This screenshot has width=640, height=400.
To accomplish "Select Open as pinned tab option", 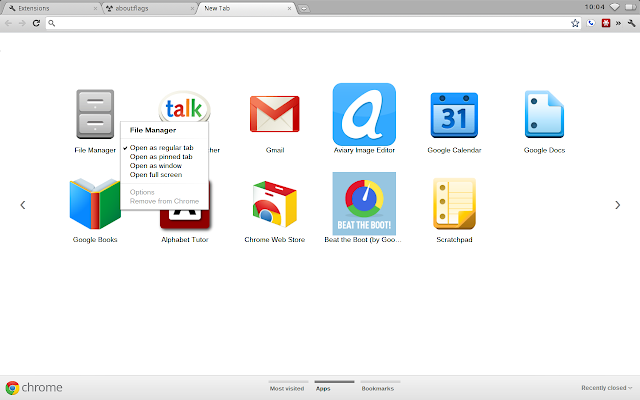I will [x=161, y=157].
